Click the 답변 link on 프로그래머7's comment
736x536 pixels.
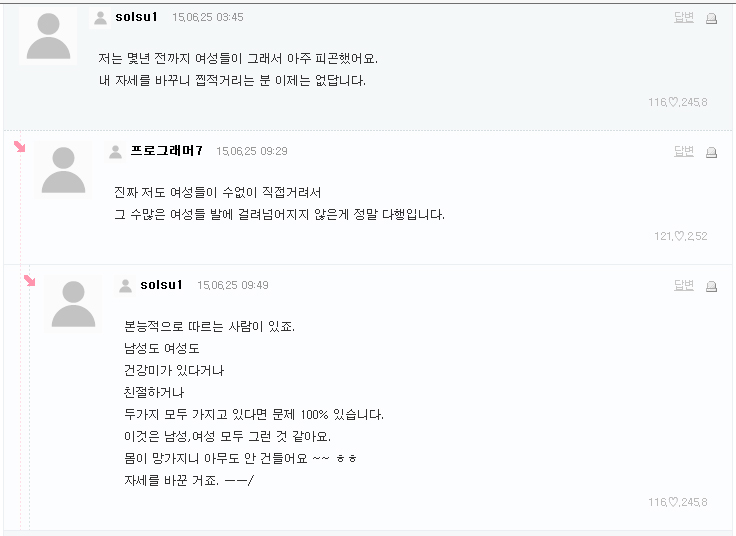point(684,151)
